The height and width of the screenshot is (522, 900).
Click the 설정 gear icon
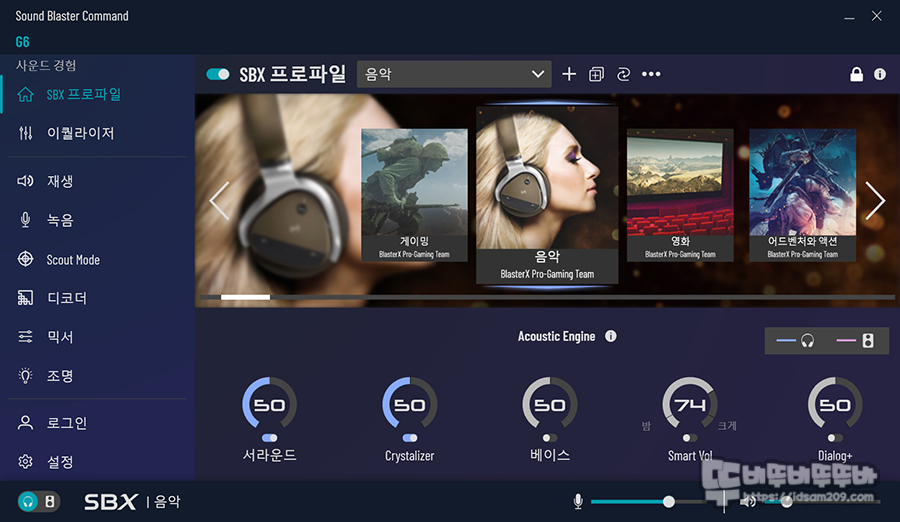click(25, 462)
